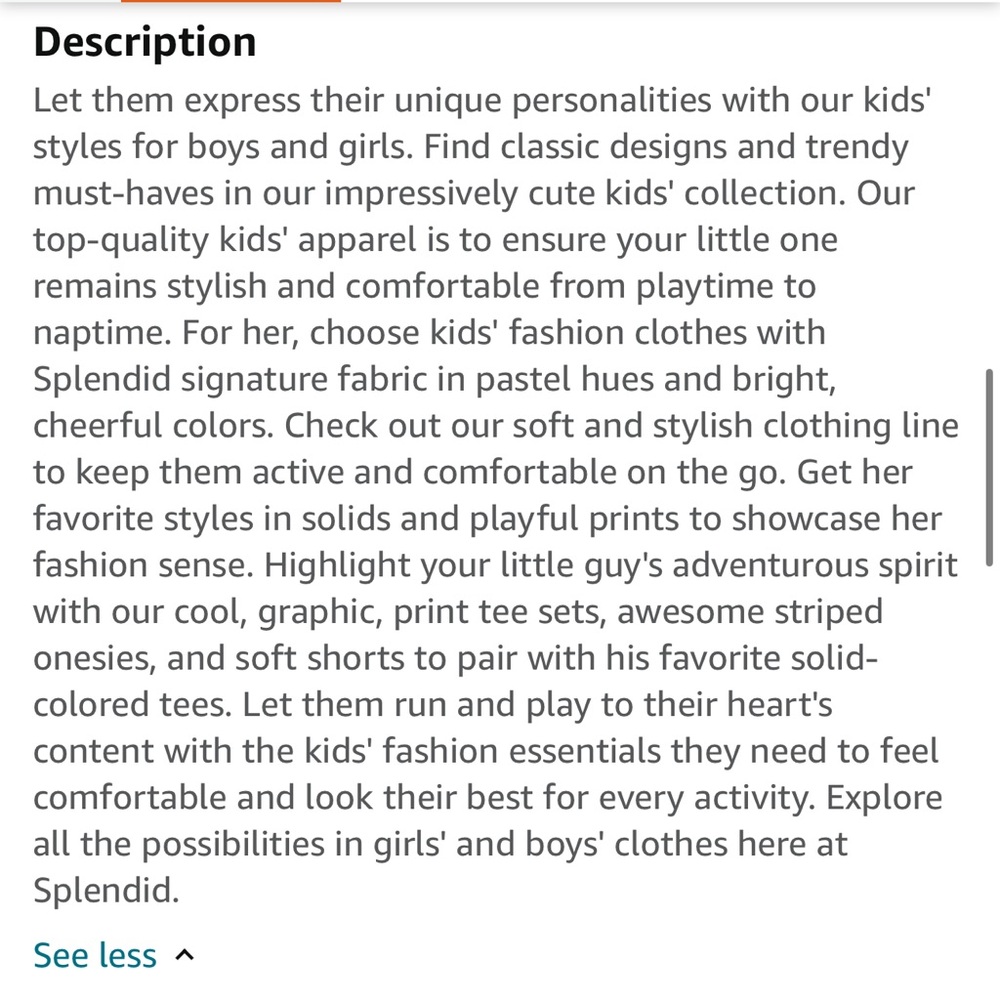
Task: Click the upward chevron beside See less
Action: tap(184, 955)
